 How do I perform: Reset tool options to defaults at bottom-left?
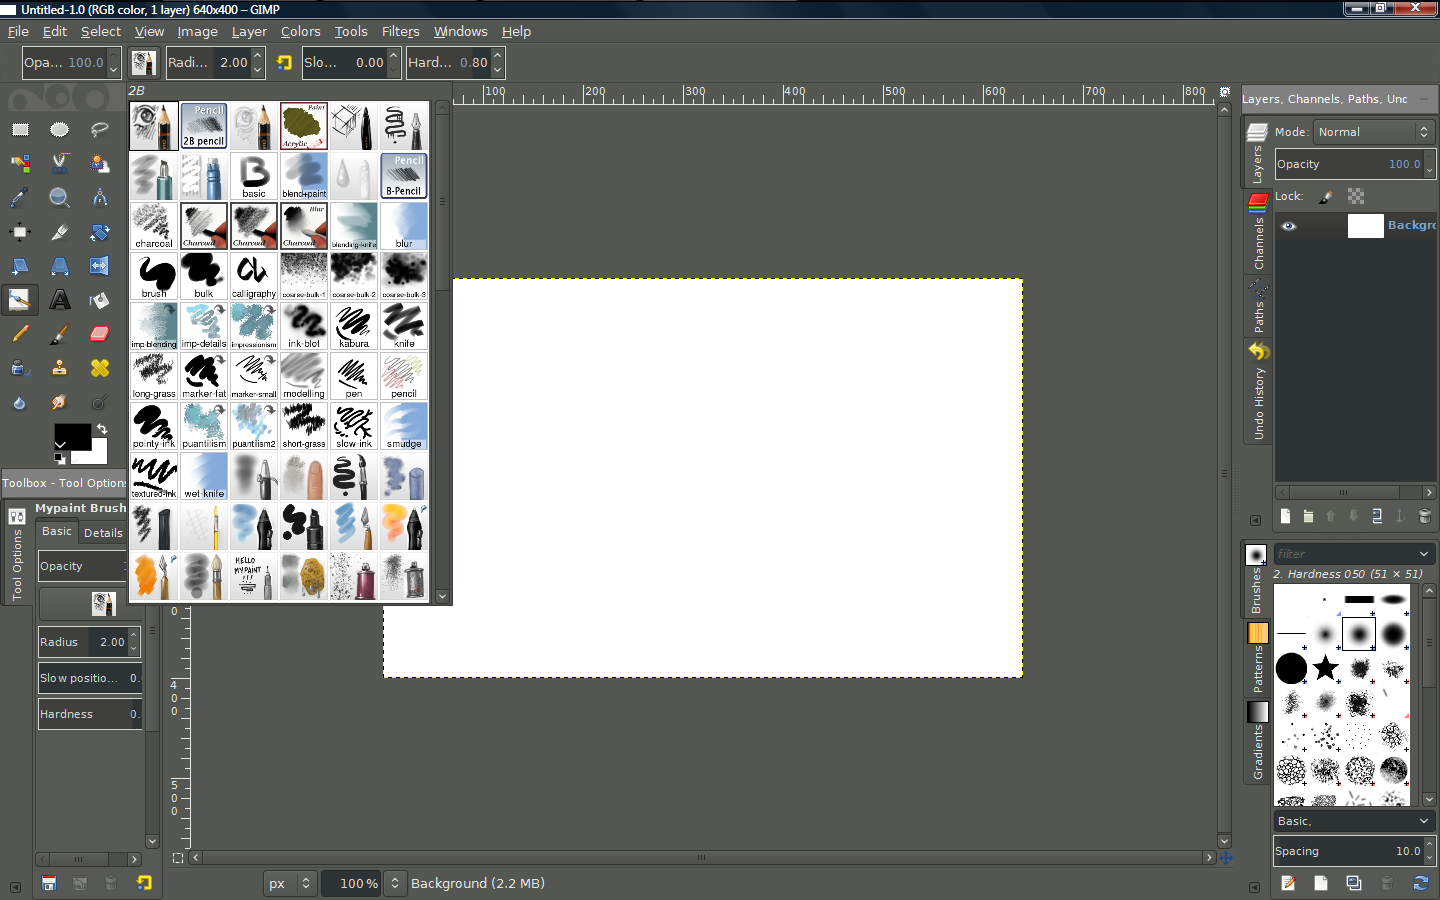pos(144,883)
